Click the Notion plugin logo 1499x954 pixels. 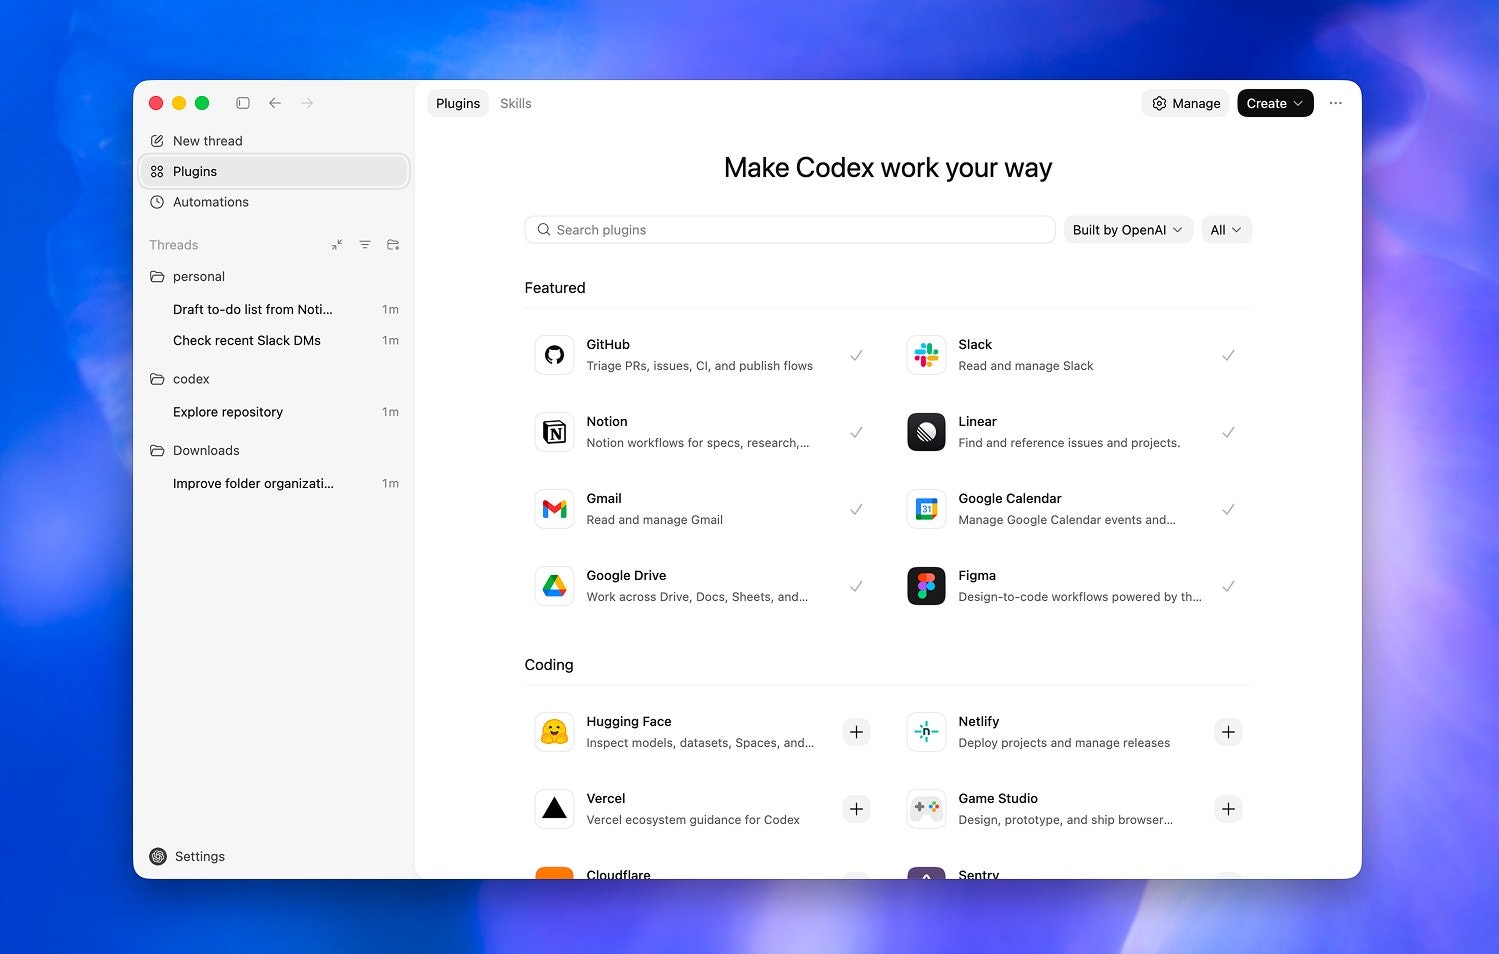click(554, 432)
